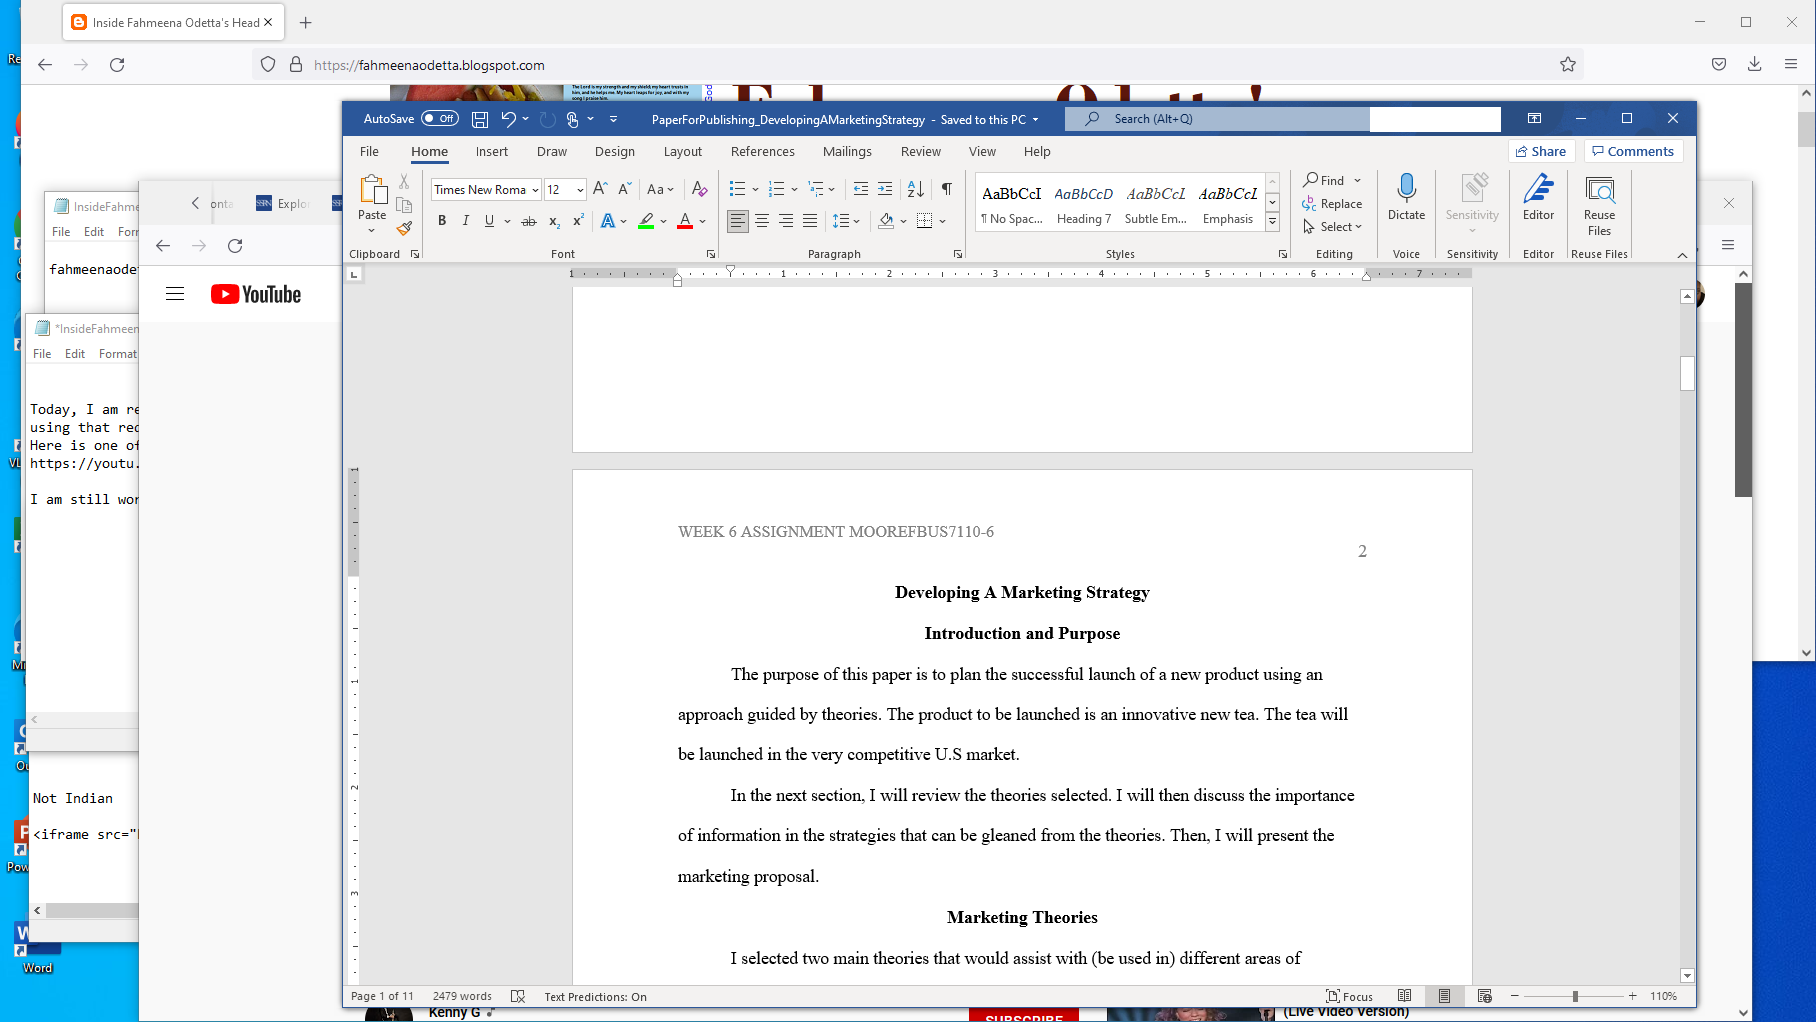
Task: Click the Firefox address bar URL
Action: point(429,65)
